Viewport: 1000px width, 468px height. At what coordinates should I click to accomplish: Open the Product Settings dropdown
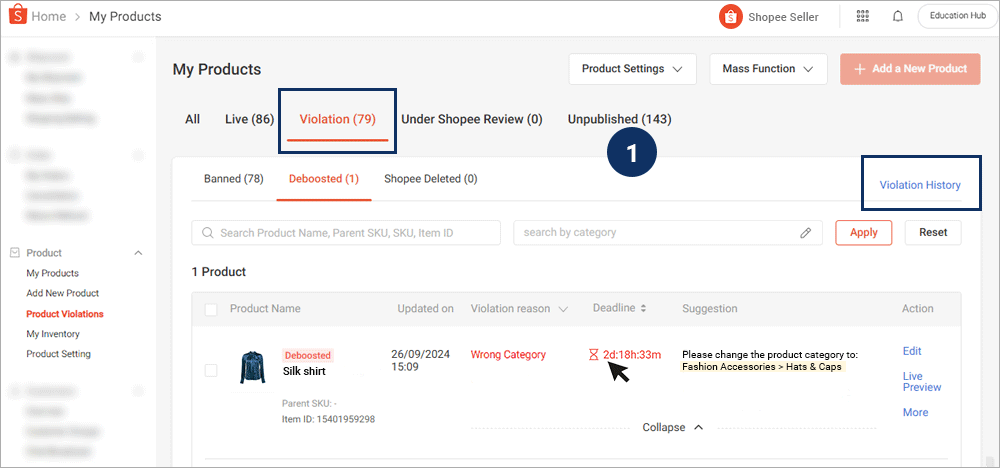click(x=633, y=69)
